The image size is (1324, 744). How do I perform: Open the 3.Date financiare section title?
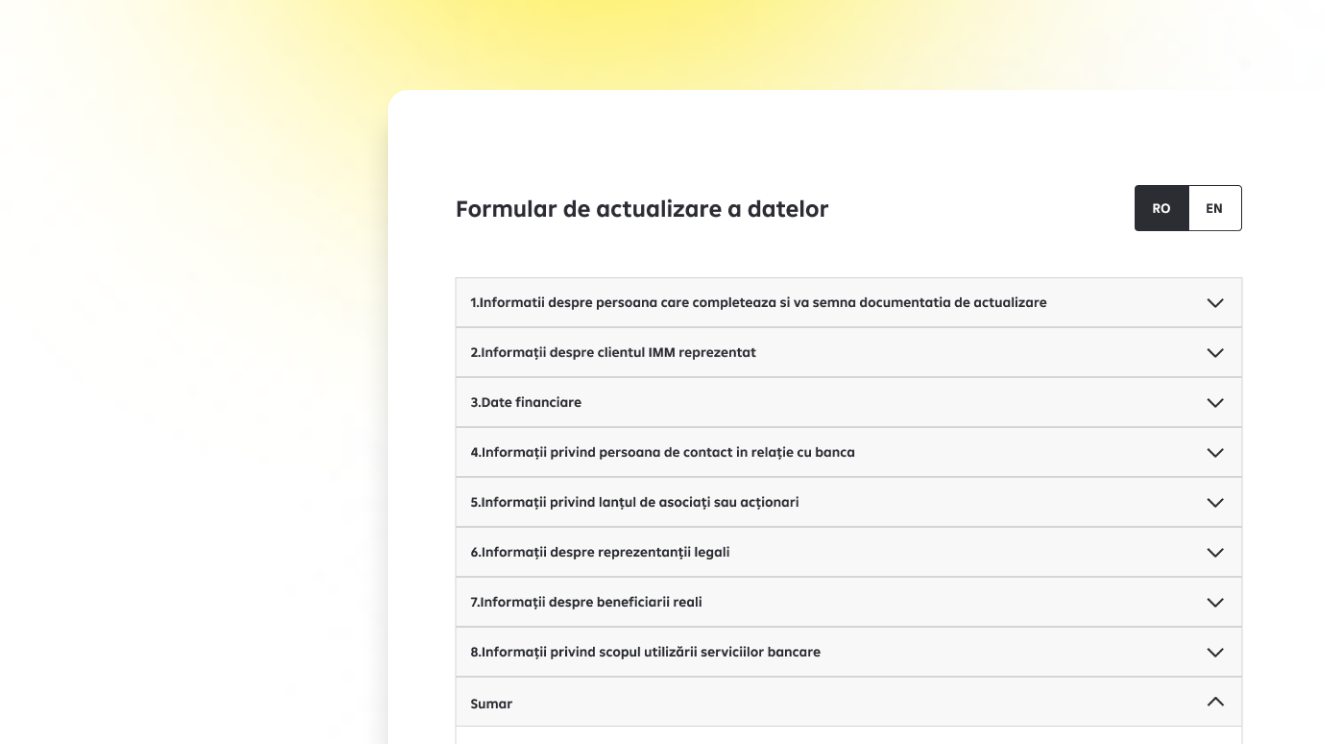(x=526, y=402)
